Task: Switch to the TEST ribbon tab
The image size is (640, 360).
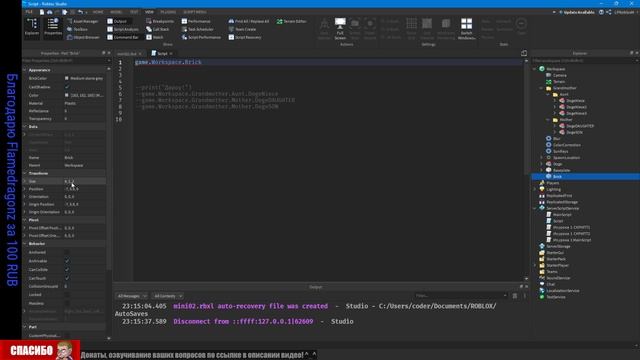Action: 134,12
